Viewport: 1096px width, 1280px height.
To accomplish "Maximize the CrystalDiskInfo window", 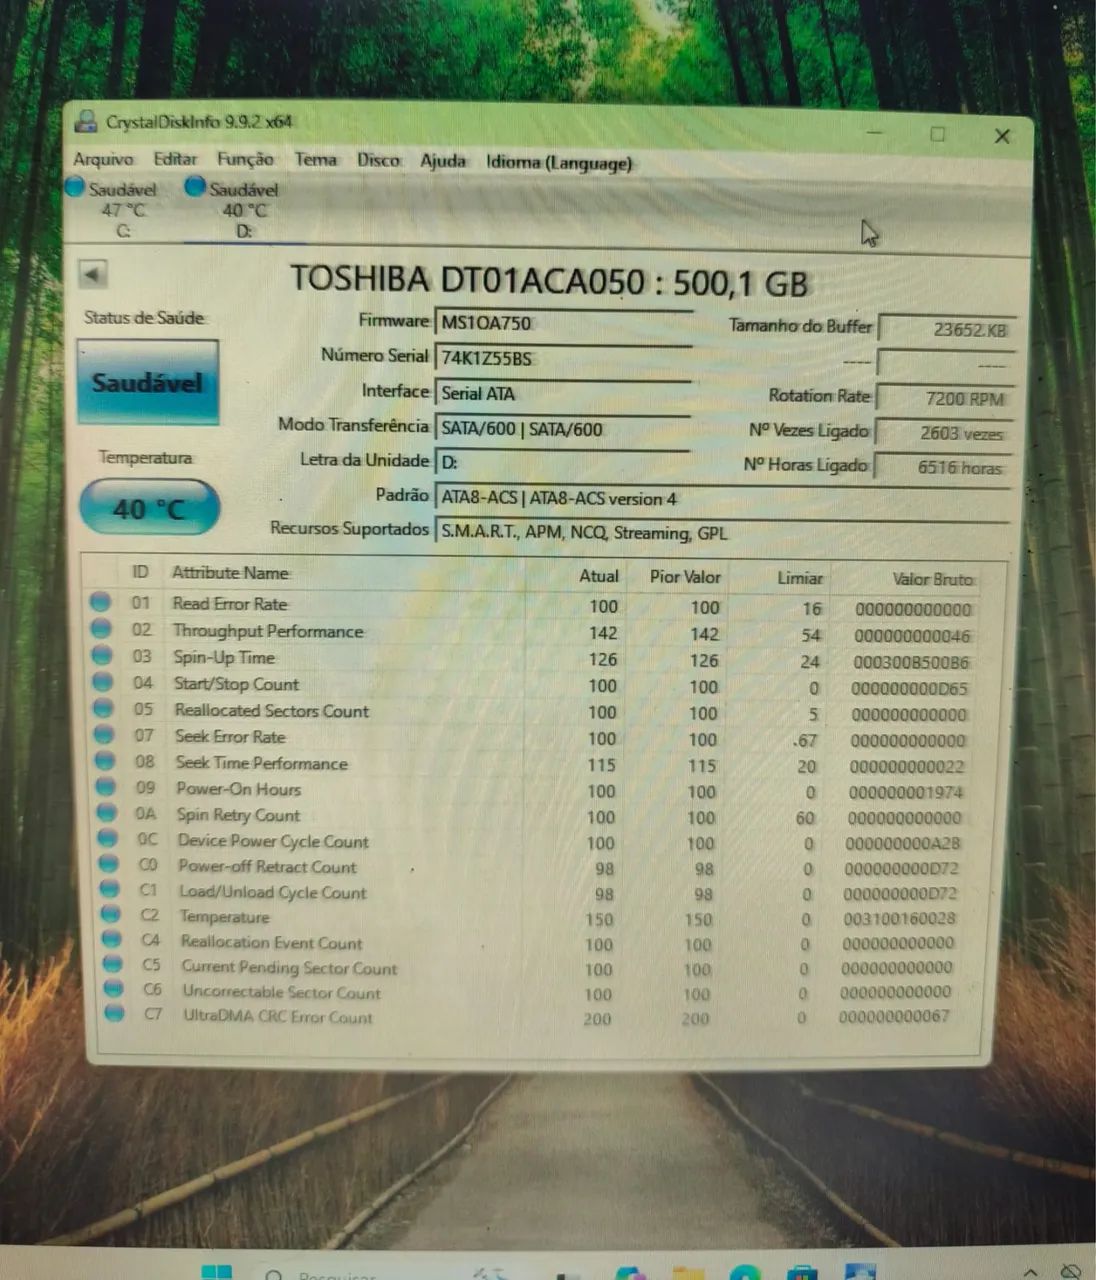I will [x=938, y=134].
